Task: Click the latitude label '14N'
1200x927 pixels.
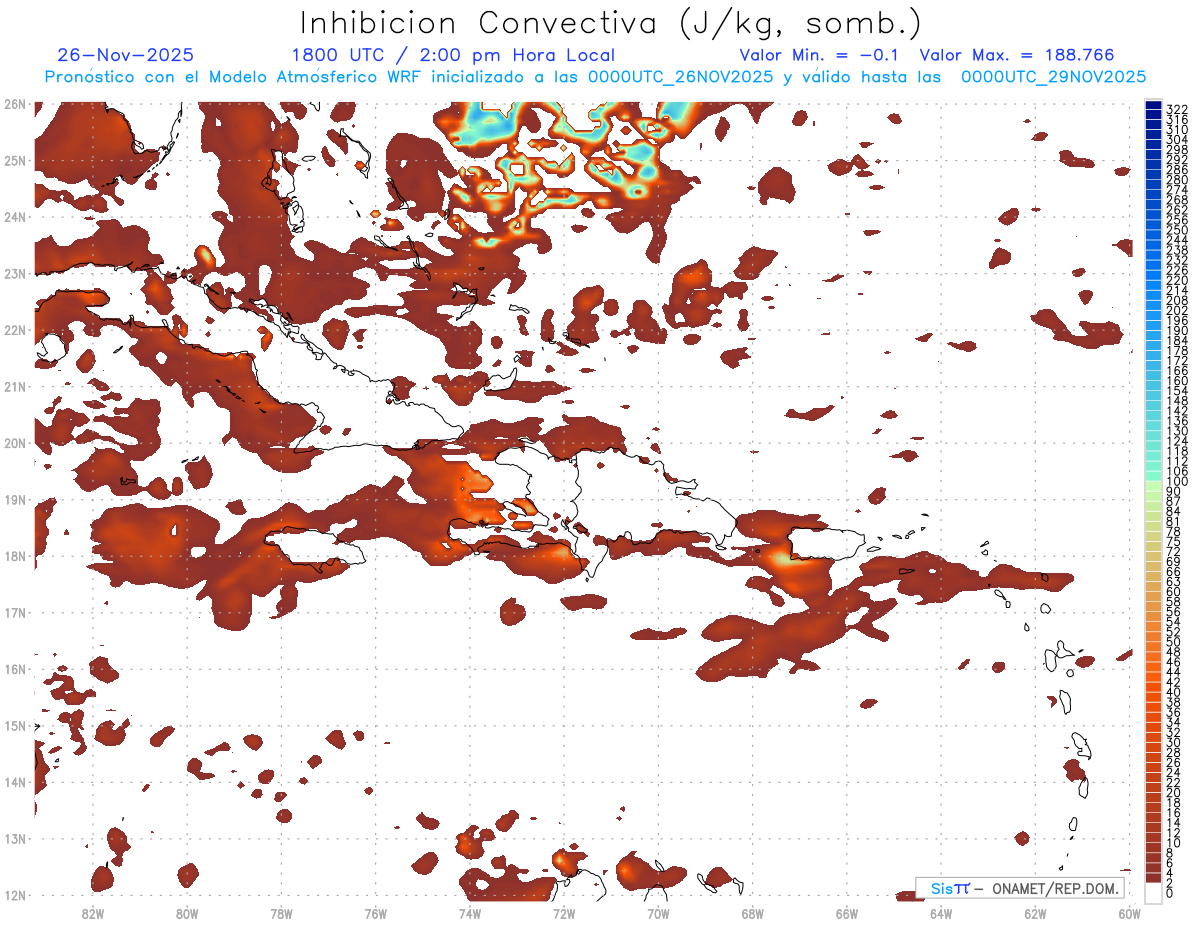Action: (x=15, y=782)
